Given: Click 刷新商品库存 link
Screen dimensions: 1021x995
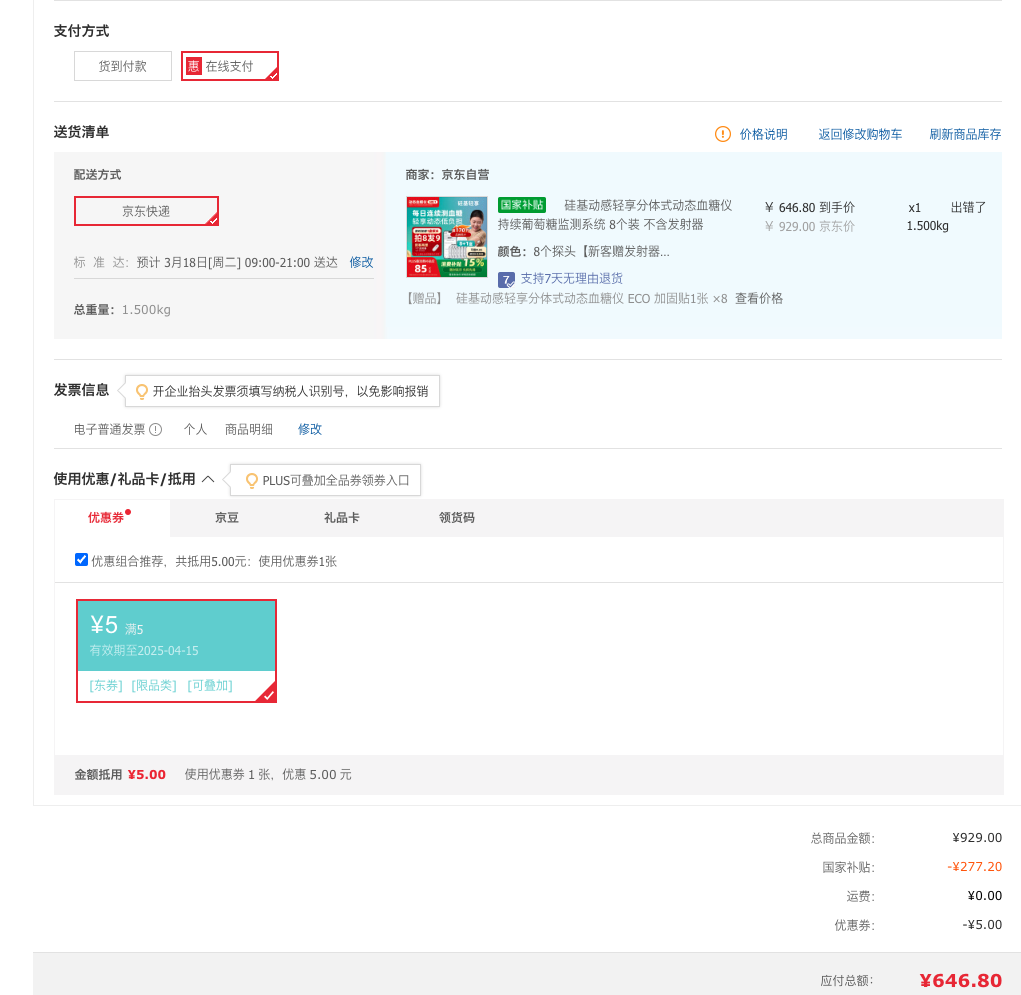Looking at the screenshot, I should [x=965, y=134].
